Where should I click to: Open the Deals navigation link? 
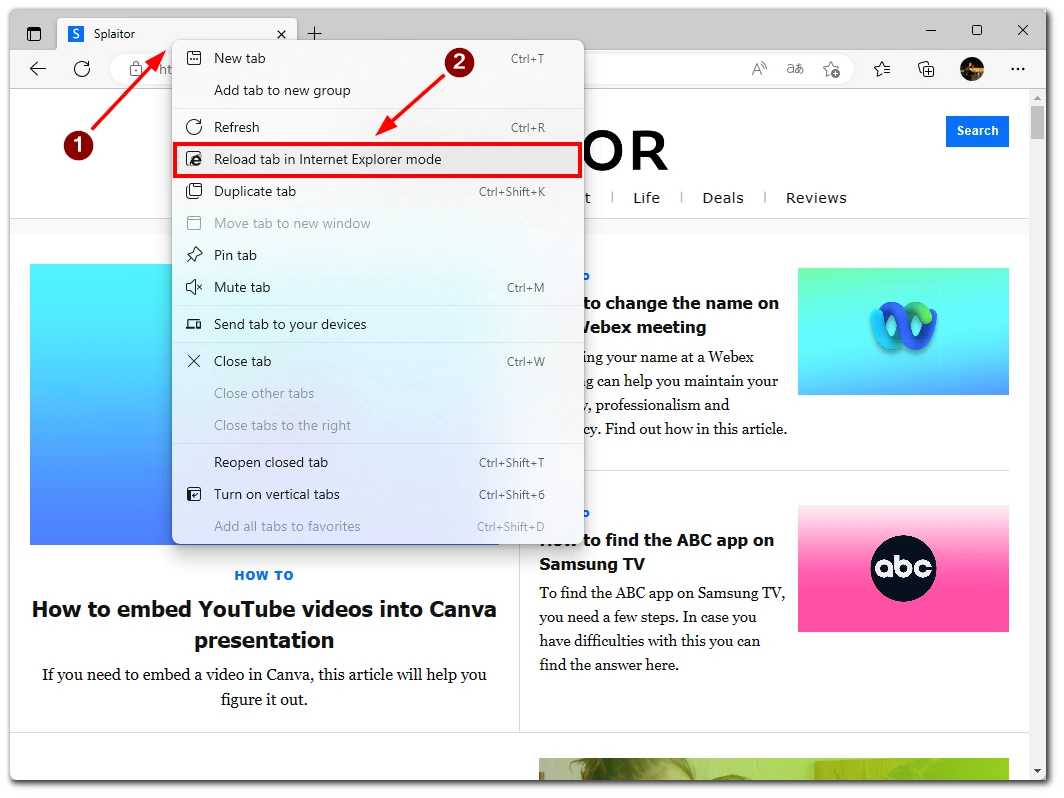pos(723,197)
